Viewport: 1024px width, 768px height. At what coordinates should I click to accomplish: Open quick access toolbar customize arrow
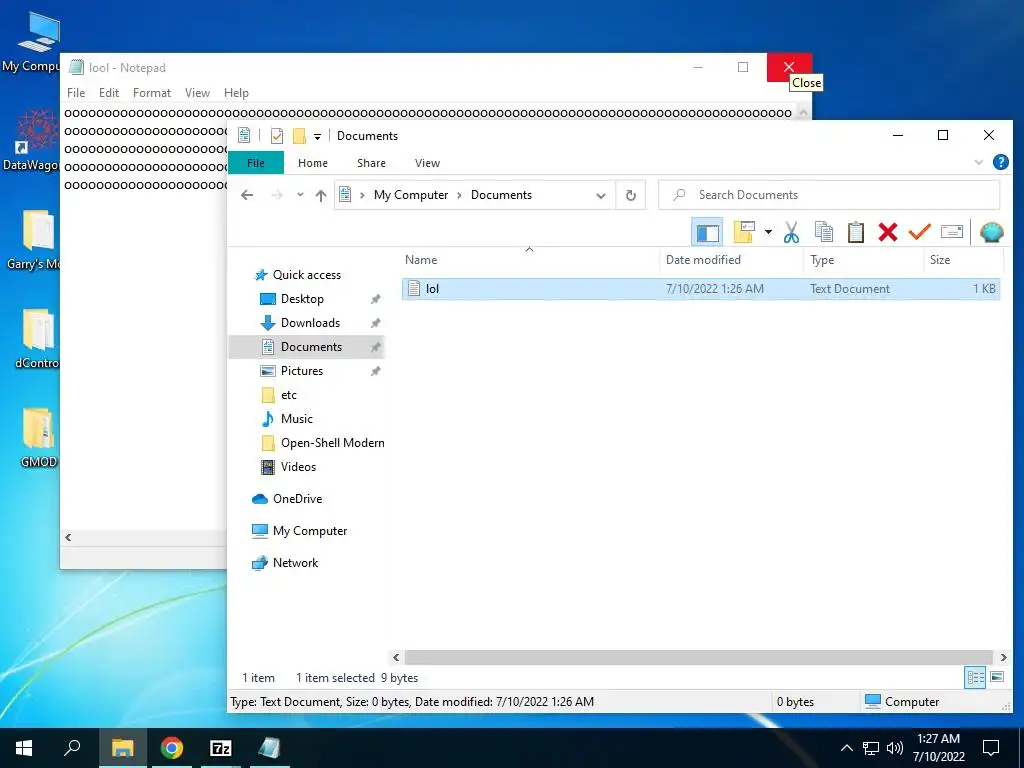(317, 136)
